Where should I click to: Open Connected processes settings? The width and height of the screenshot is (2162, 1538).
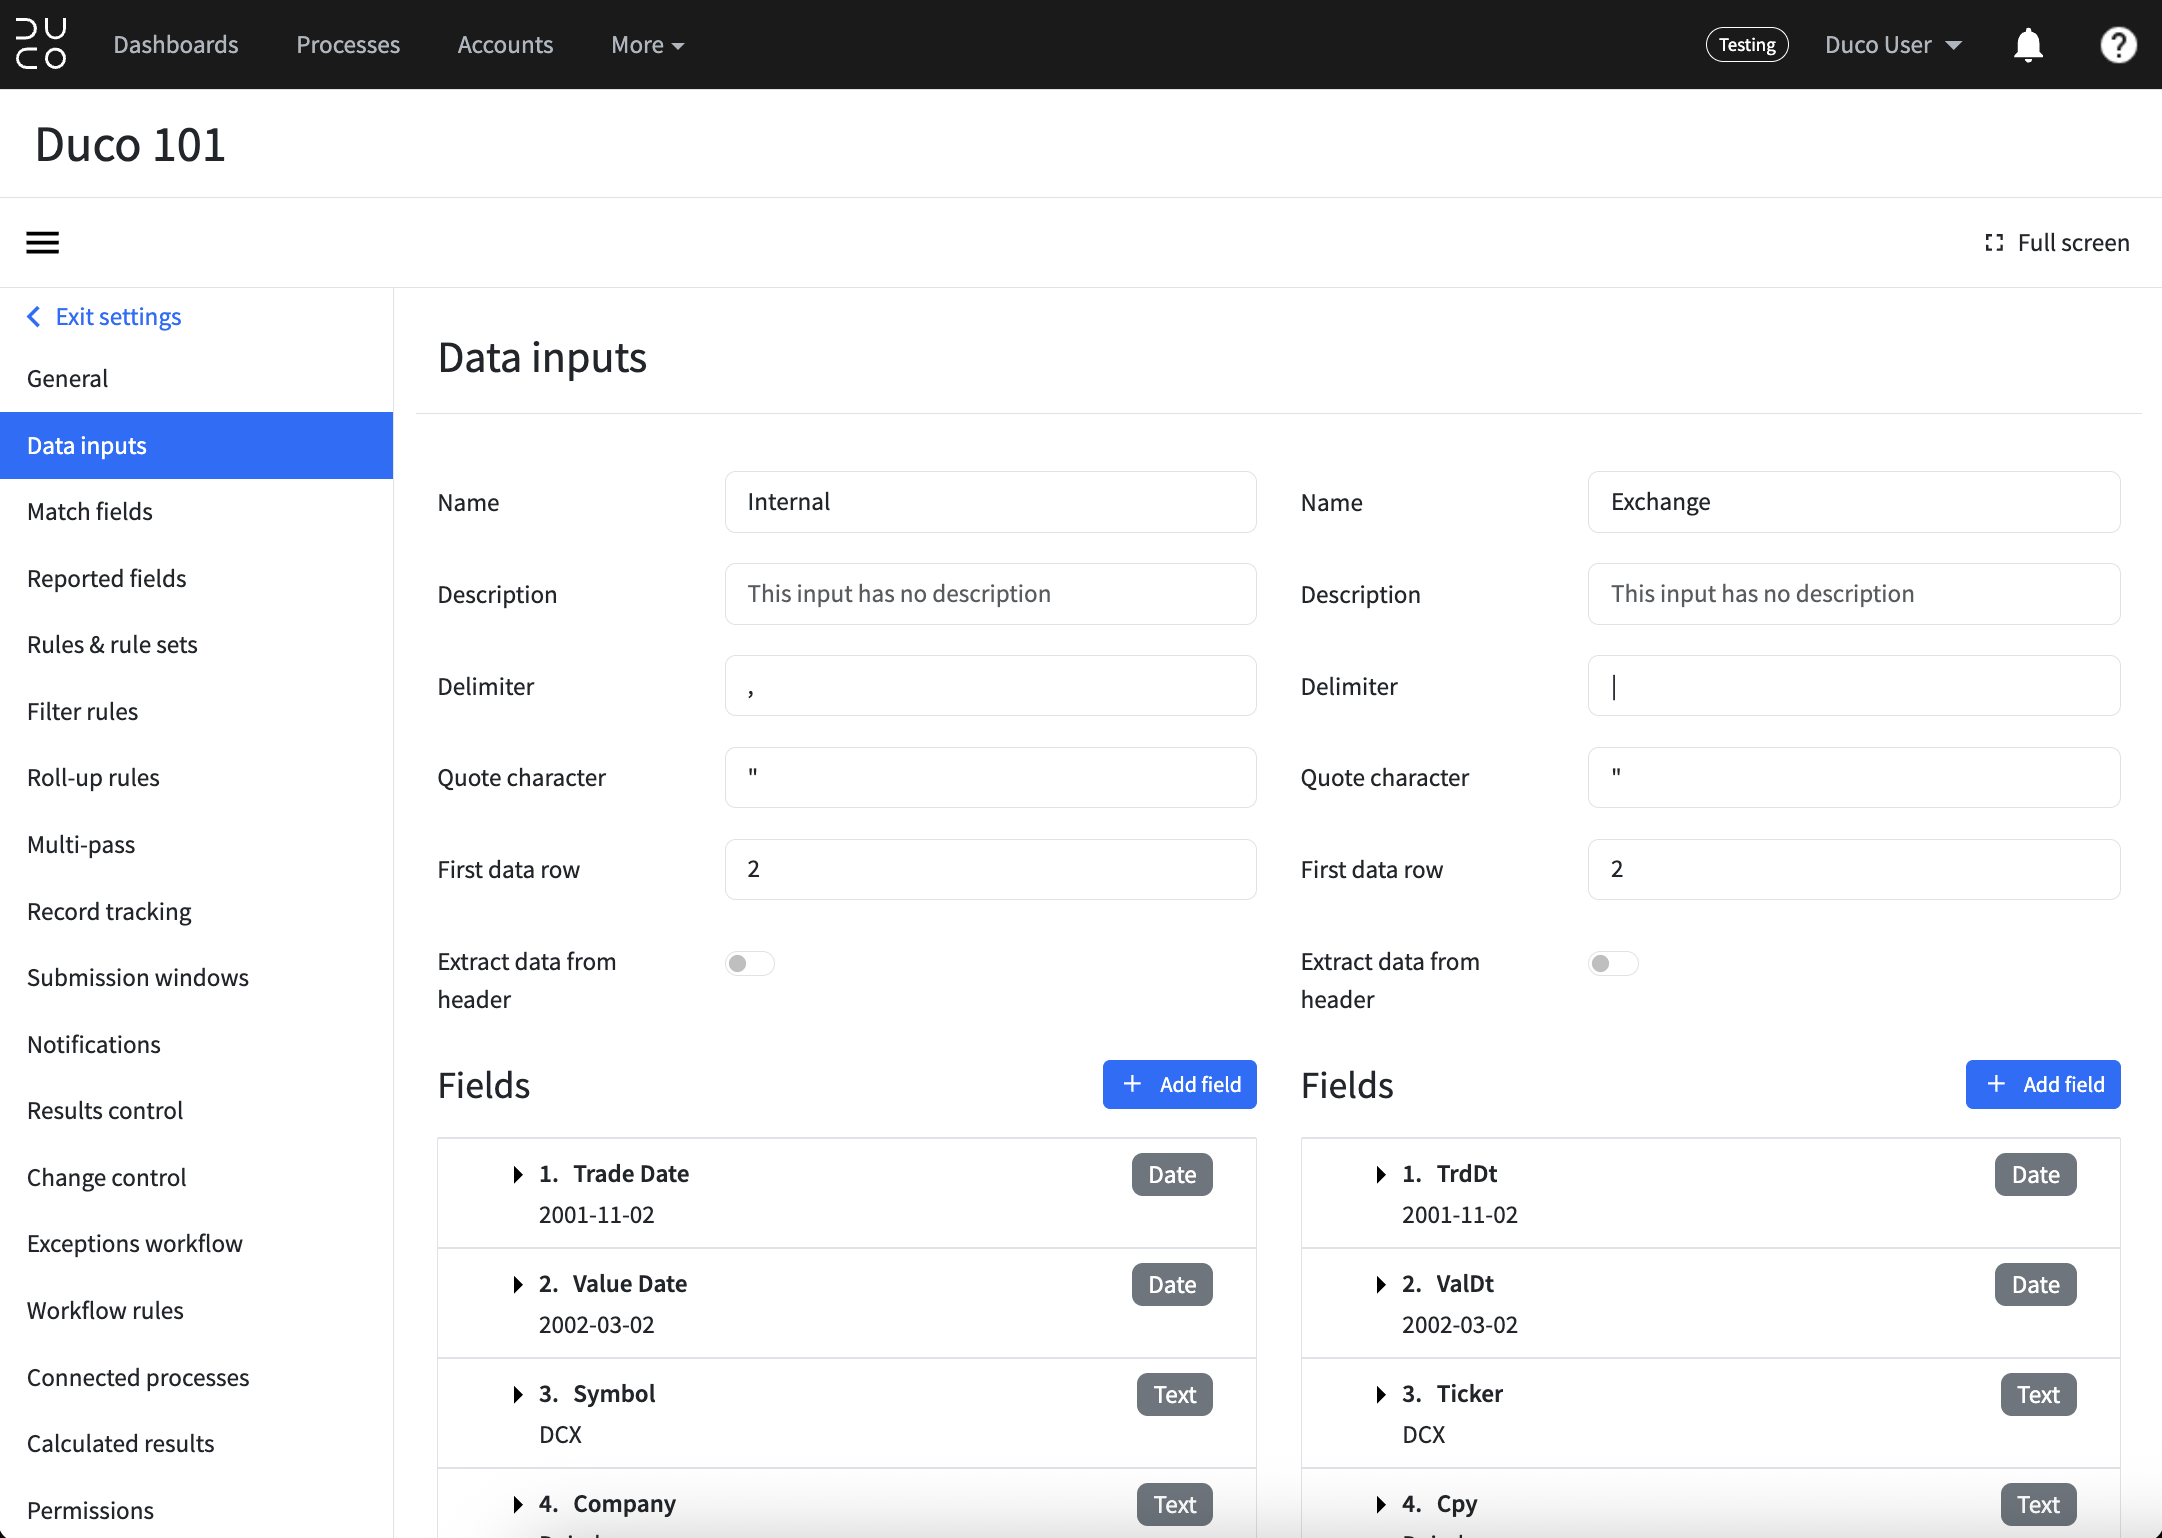pyautogui.click(x=196, y=1377)
